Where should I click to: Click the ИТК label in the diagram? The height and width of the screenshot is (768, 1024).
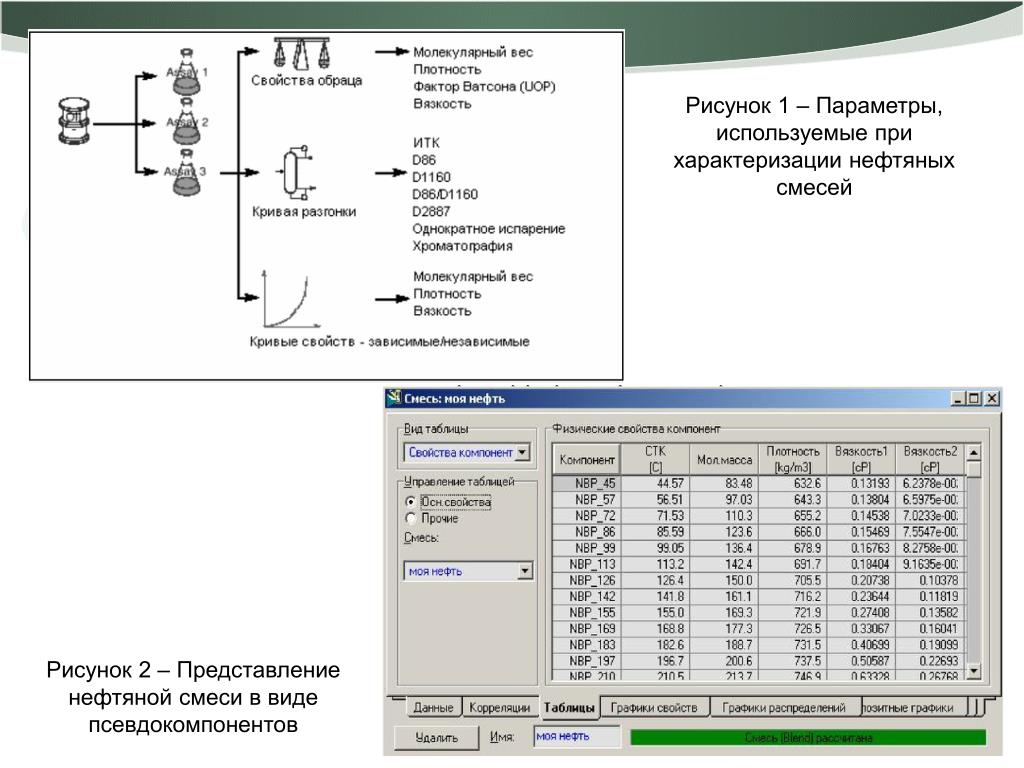[426, 142]
